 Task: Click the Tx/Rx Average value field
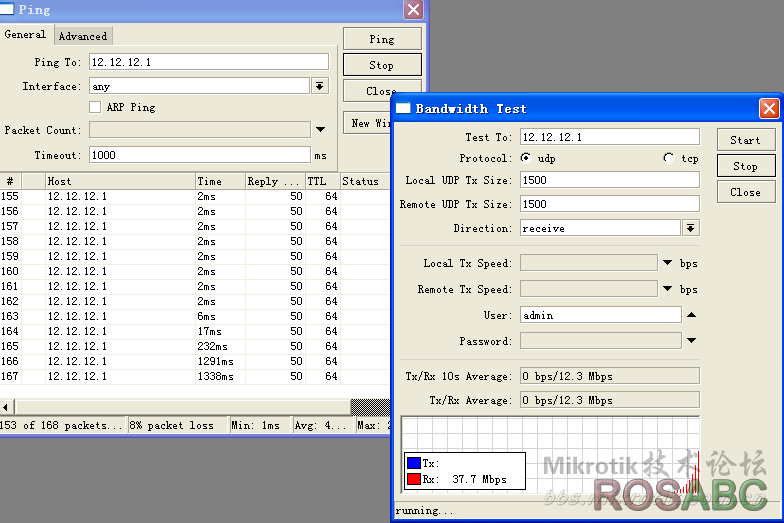(610, 400)
